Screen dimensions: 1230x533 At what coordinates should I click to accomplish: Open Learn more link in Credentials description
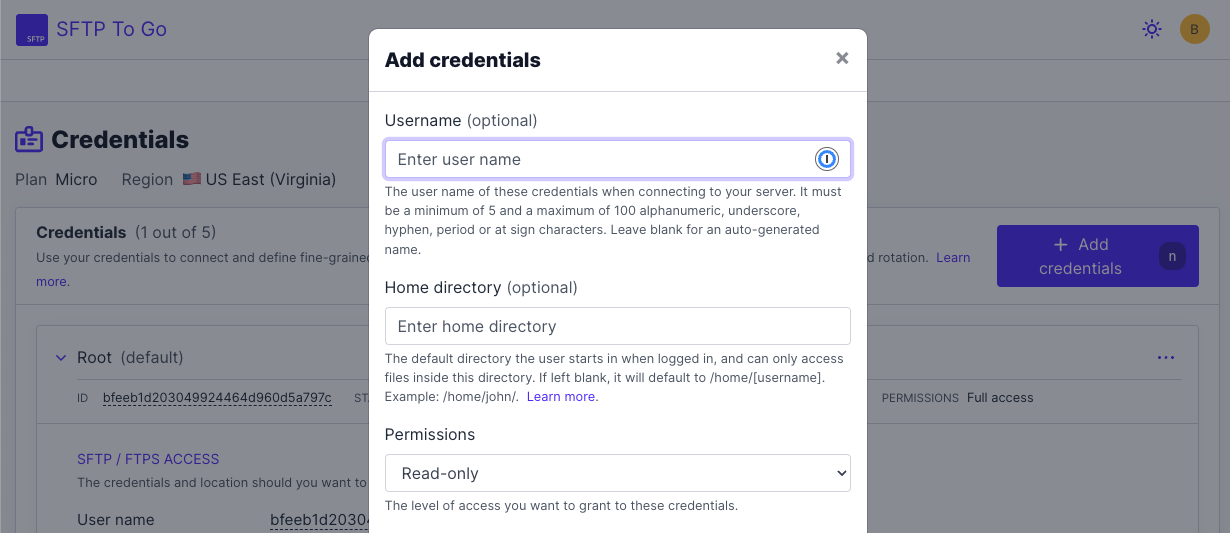(953, 258)
